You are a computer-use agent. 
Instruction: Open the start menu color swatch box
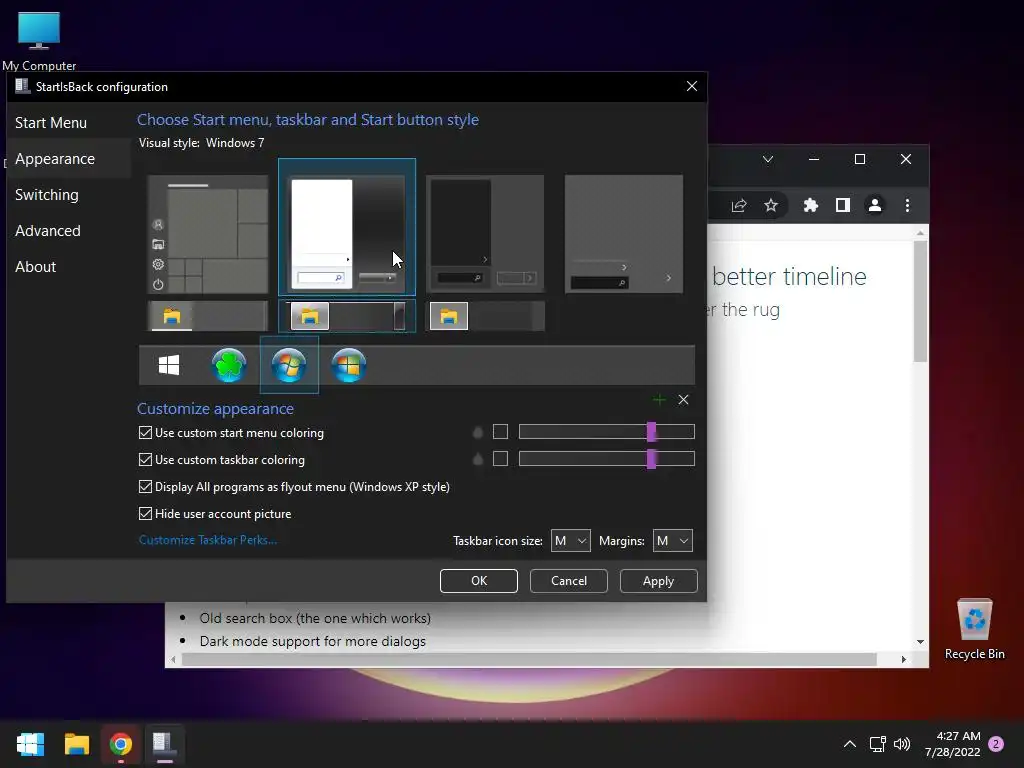(500, 432)
